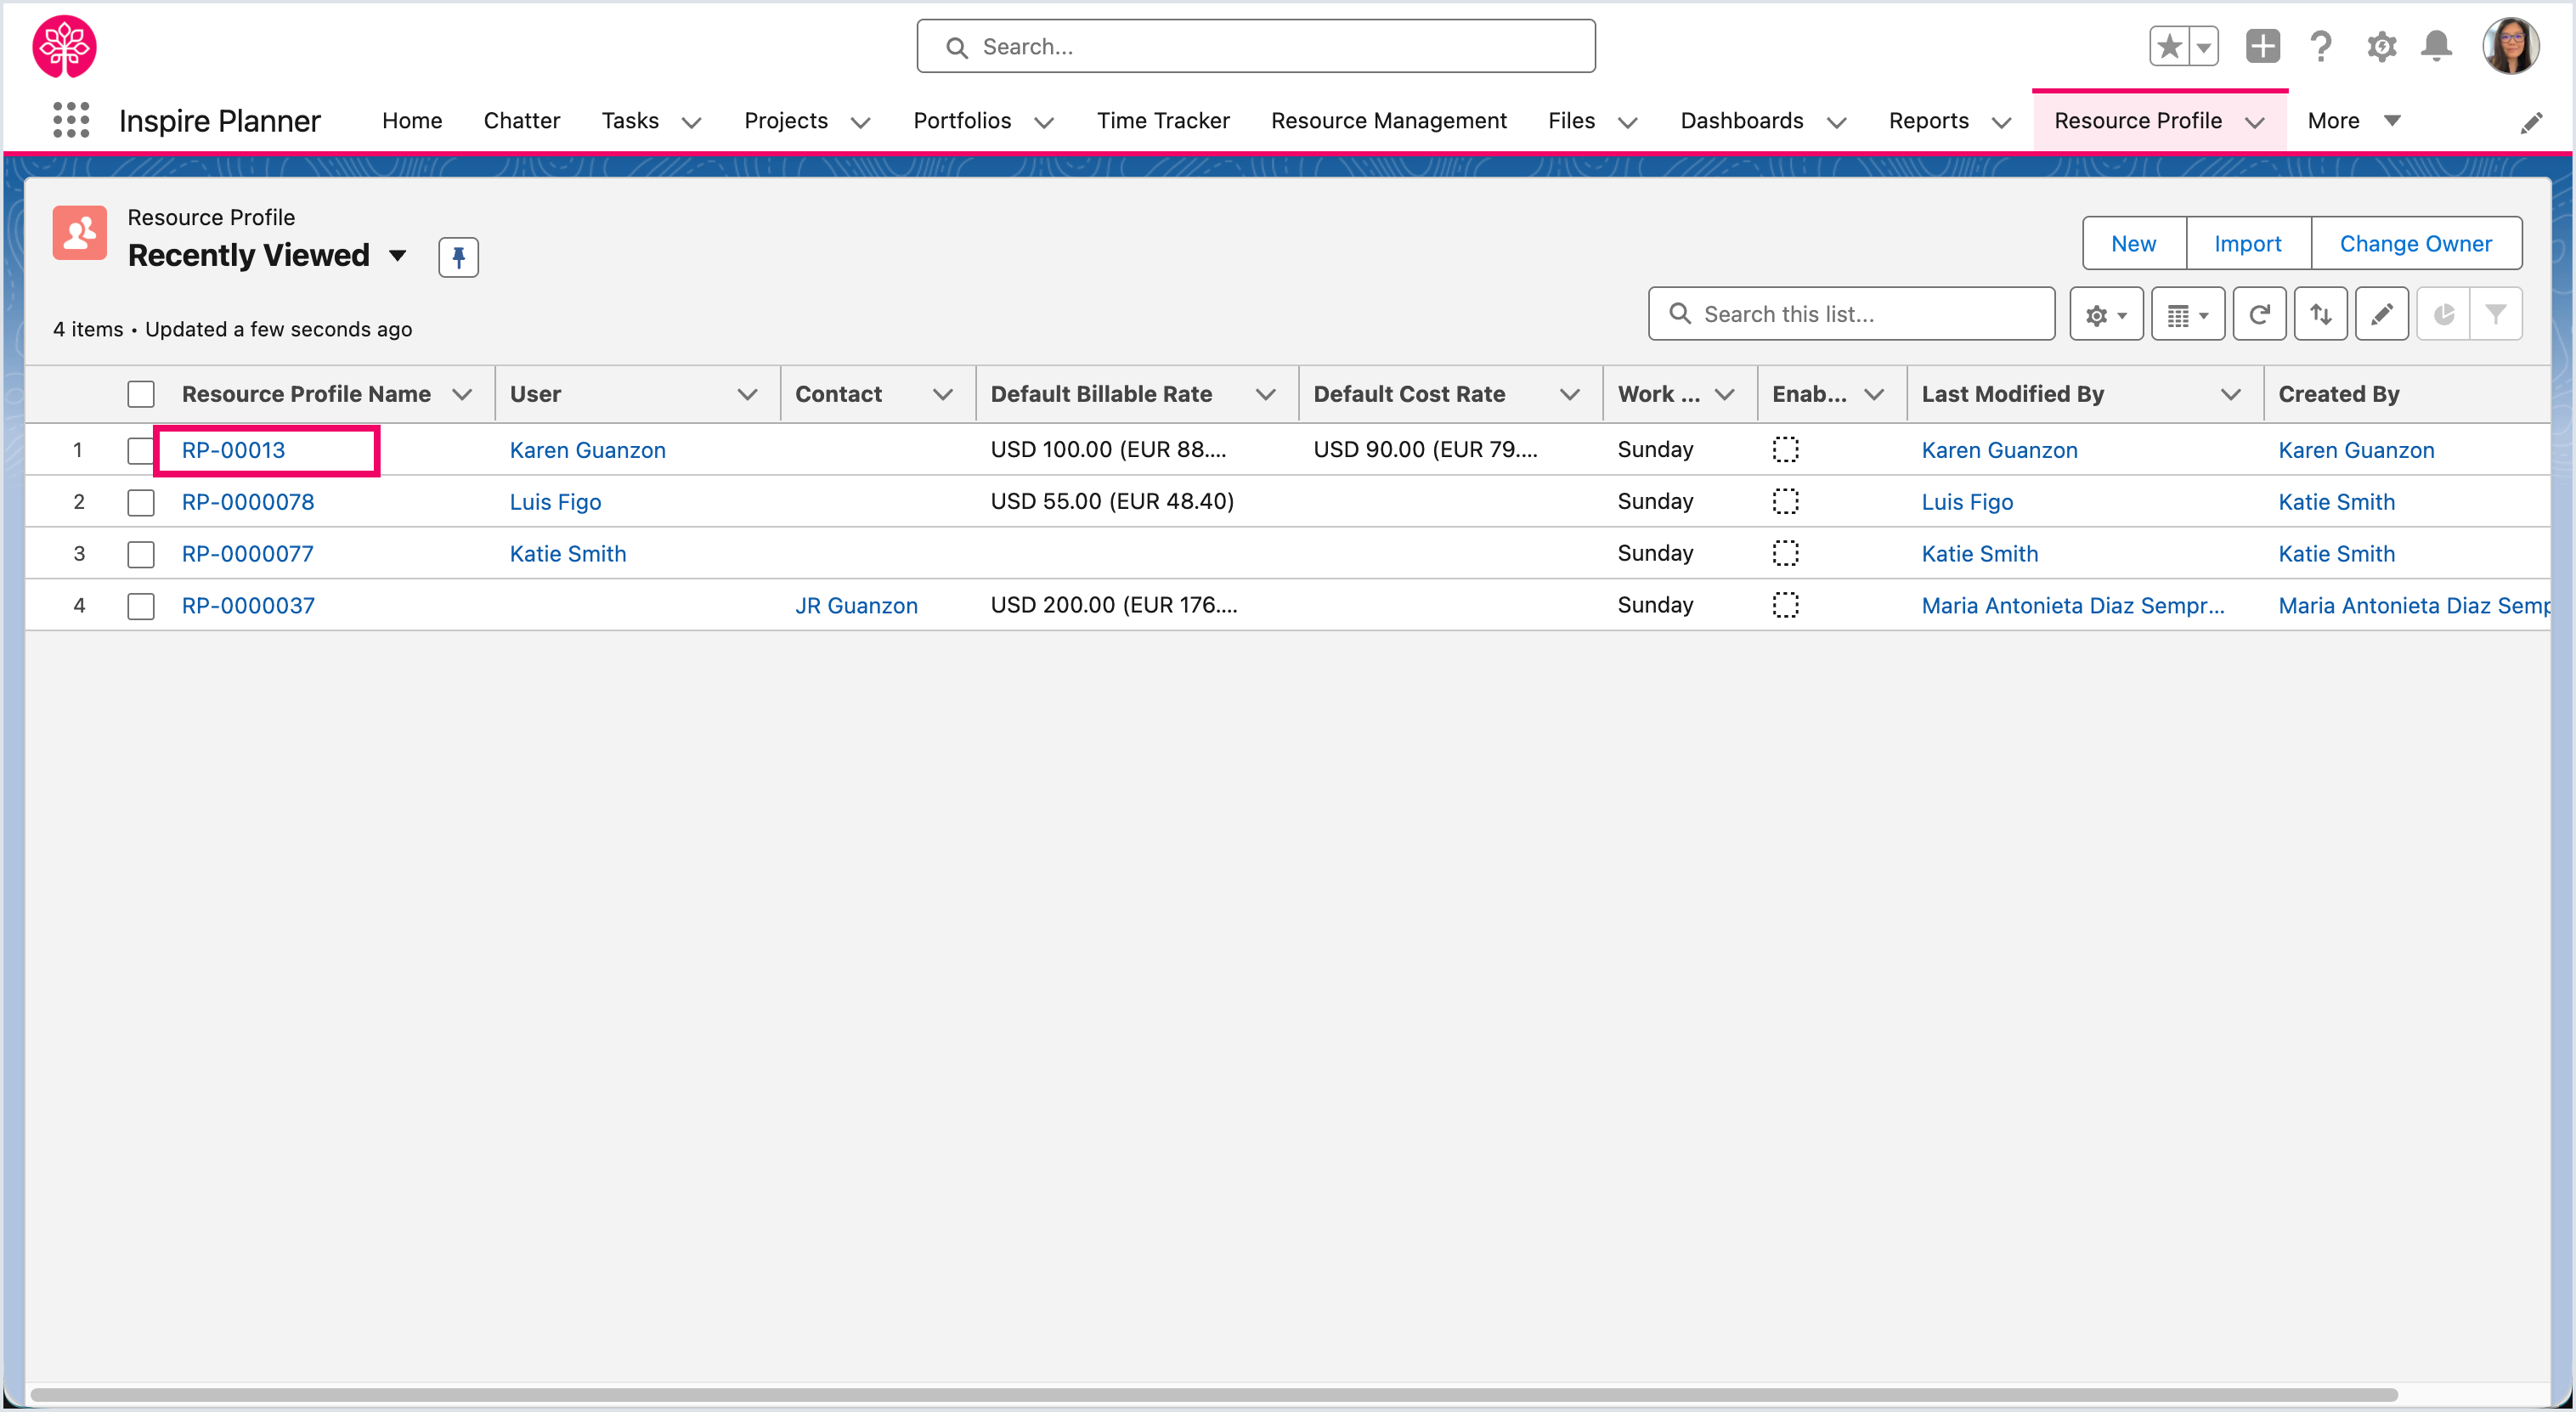Tick the checkbox for RP-0000037 row
Screen dimensions: 2576x1412
tap(141, 606)
